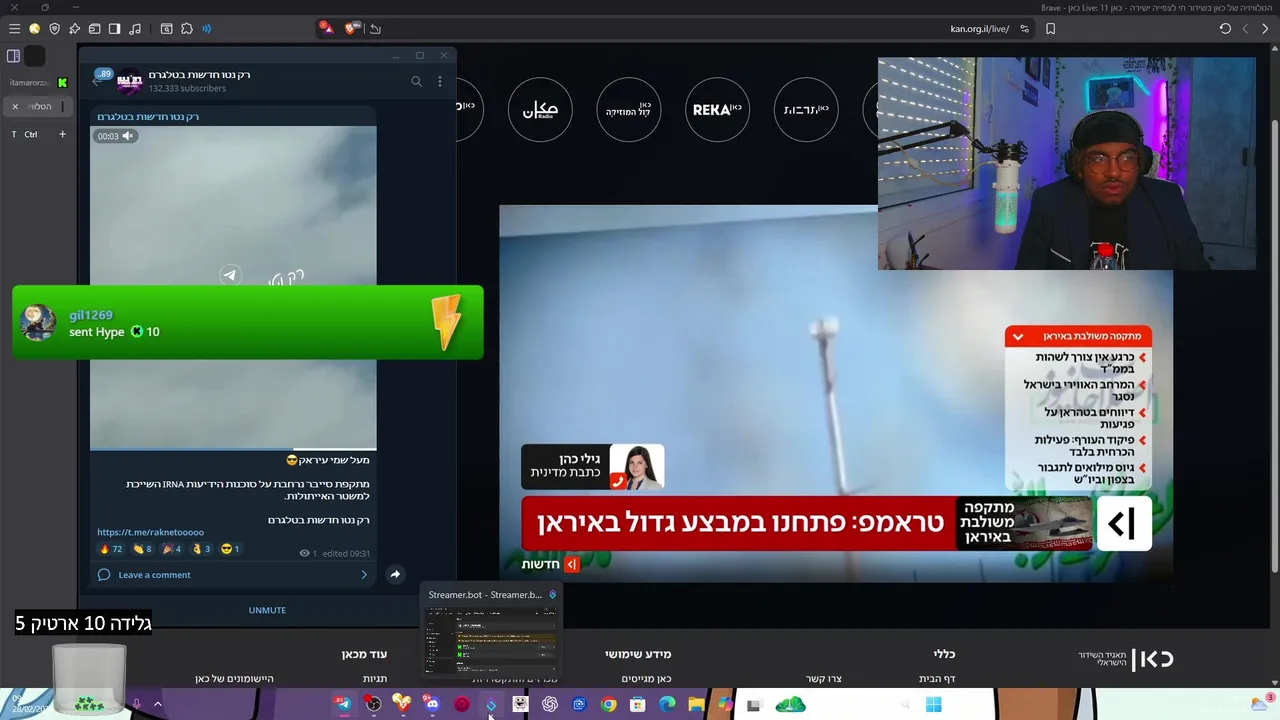1280x720 pixels.
Task: Open Leave a comment on post
Action: tap(233, 575)
